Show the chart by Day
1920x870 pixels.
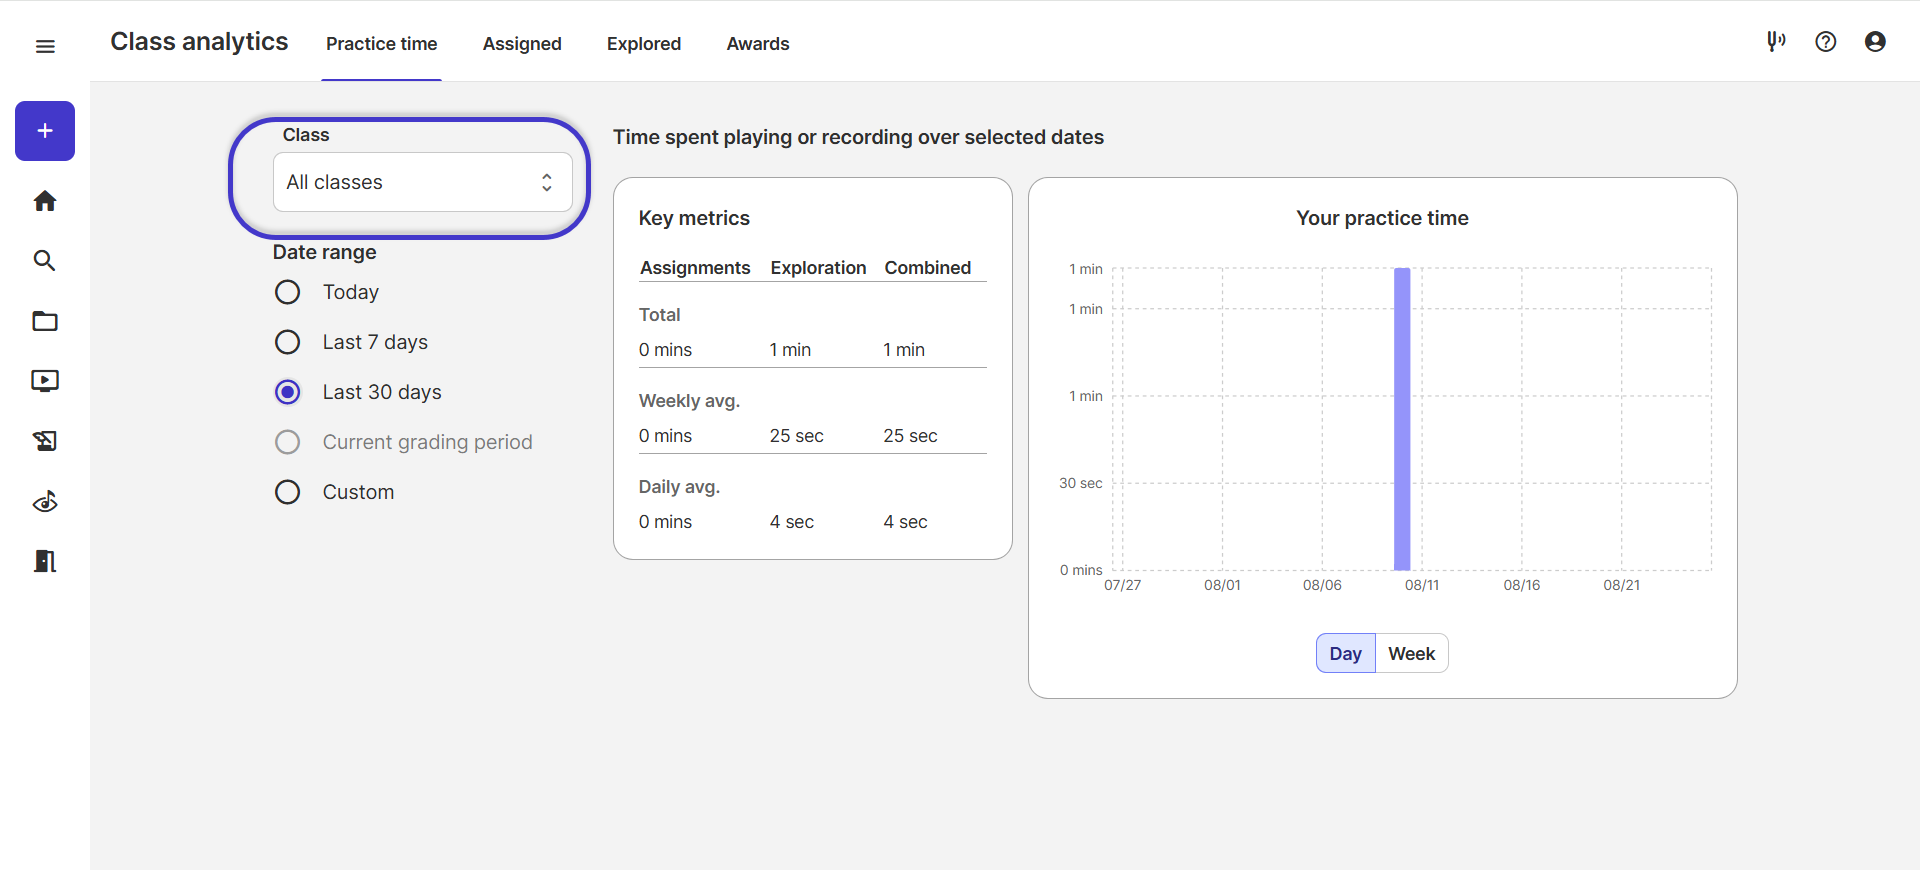point(1346,654)
